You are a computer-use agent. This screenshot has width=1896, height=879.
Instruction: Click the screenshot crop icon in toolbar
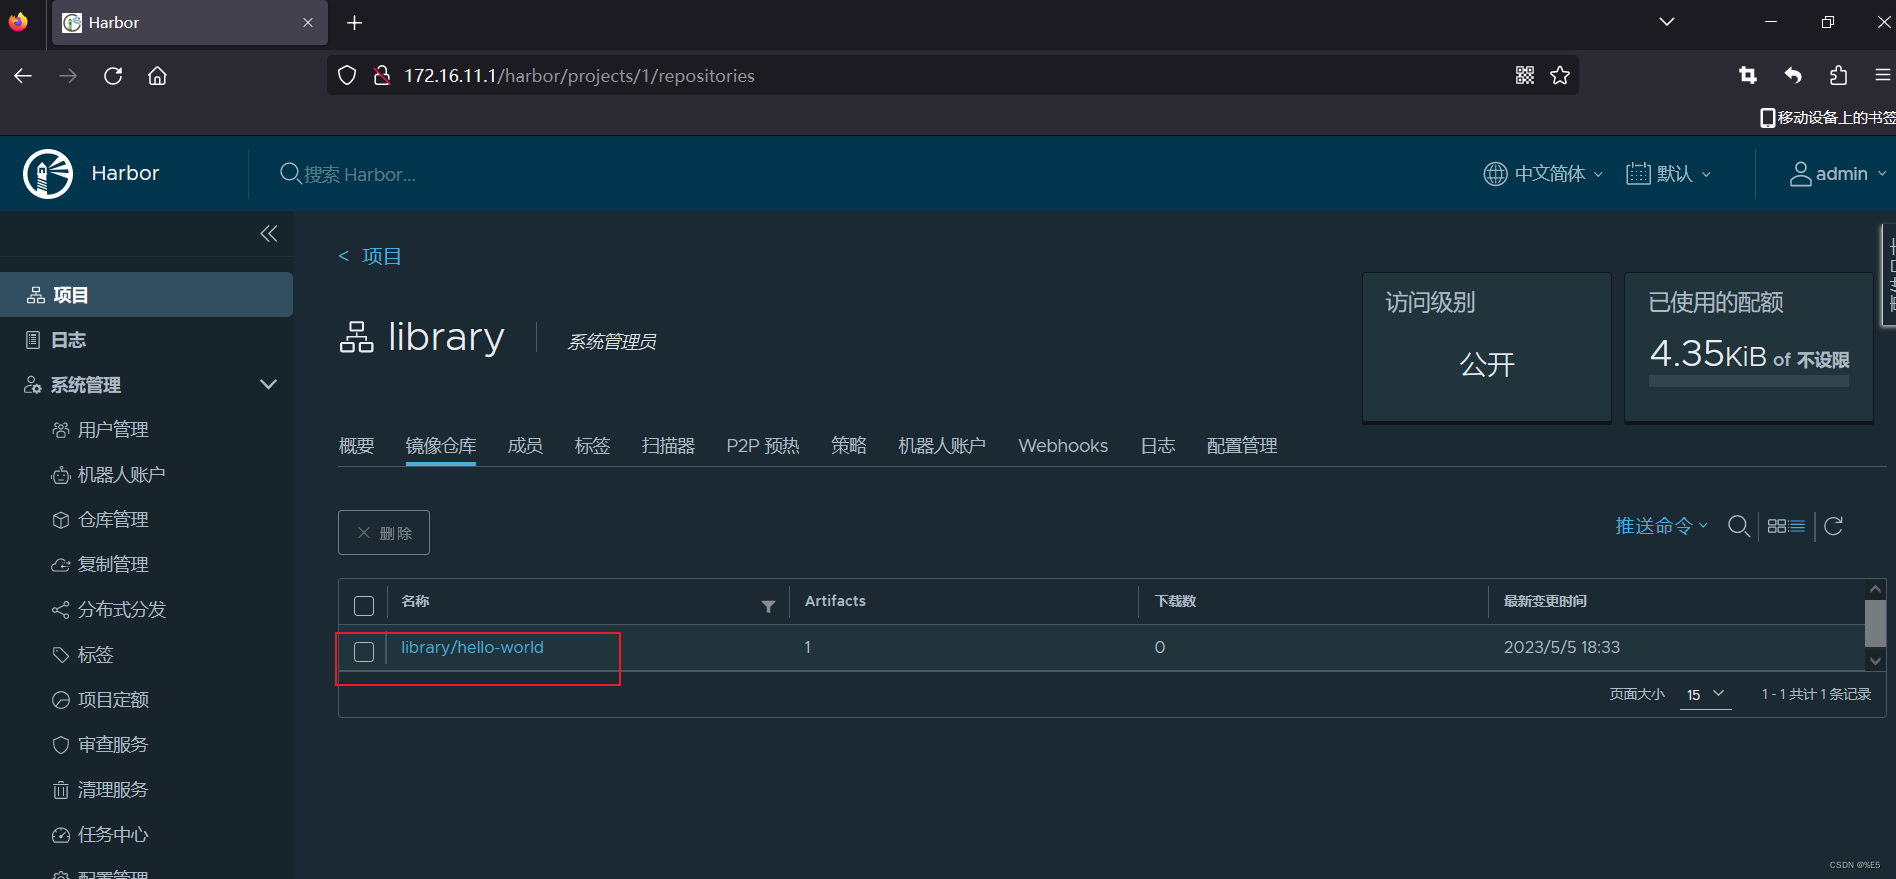1748,75
